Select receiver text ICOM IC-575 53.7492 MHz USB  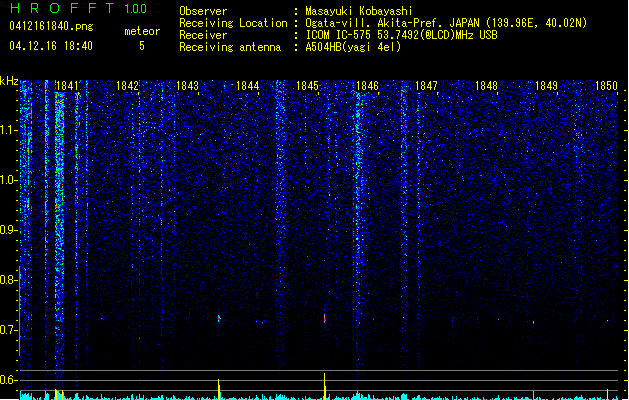point(402,35)
